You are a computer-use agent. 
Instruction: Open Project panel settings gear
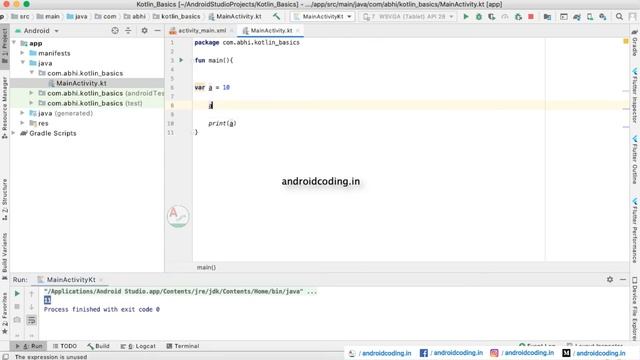pyautogui.click(x=144, y=31)
